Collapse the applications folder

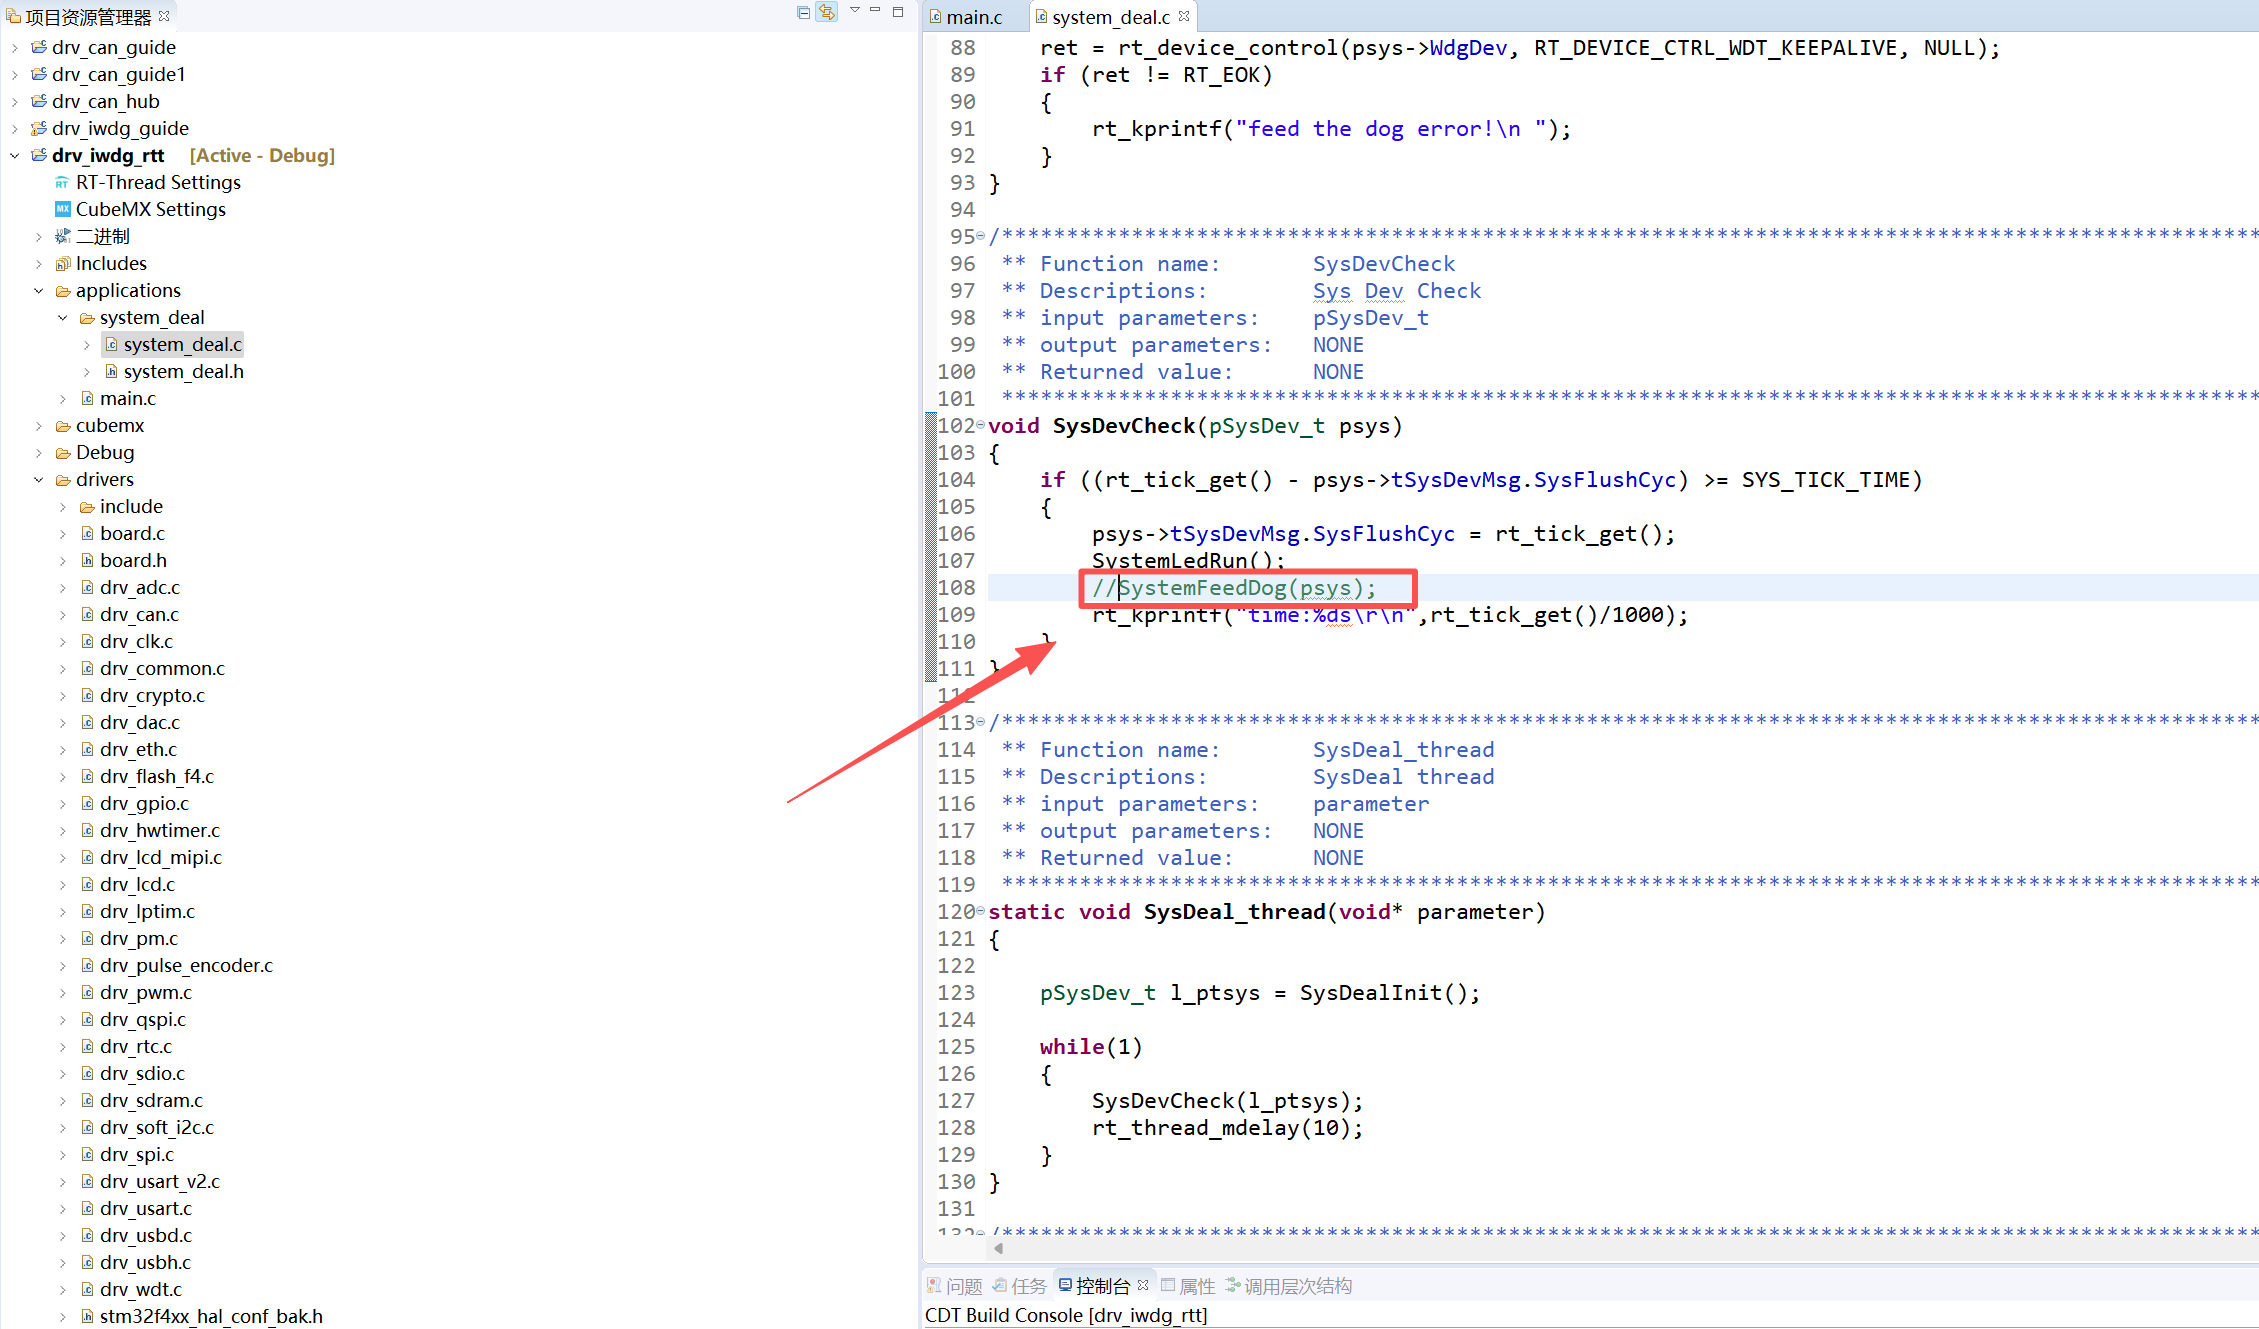coord(38,290)
